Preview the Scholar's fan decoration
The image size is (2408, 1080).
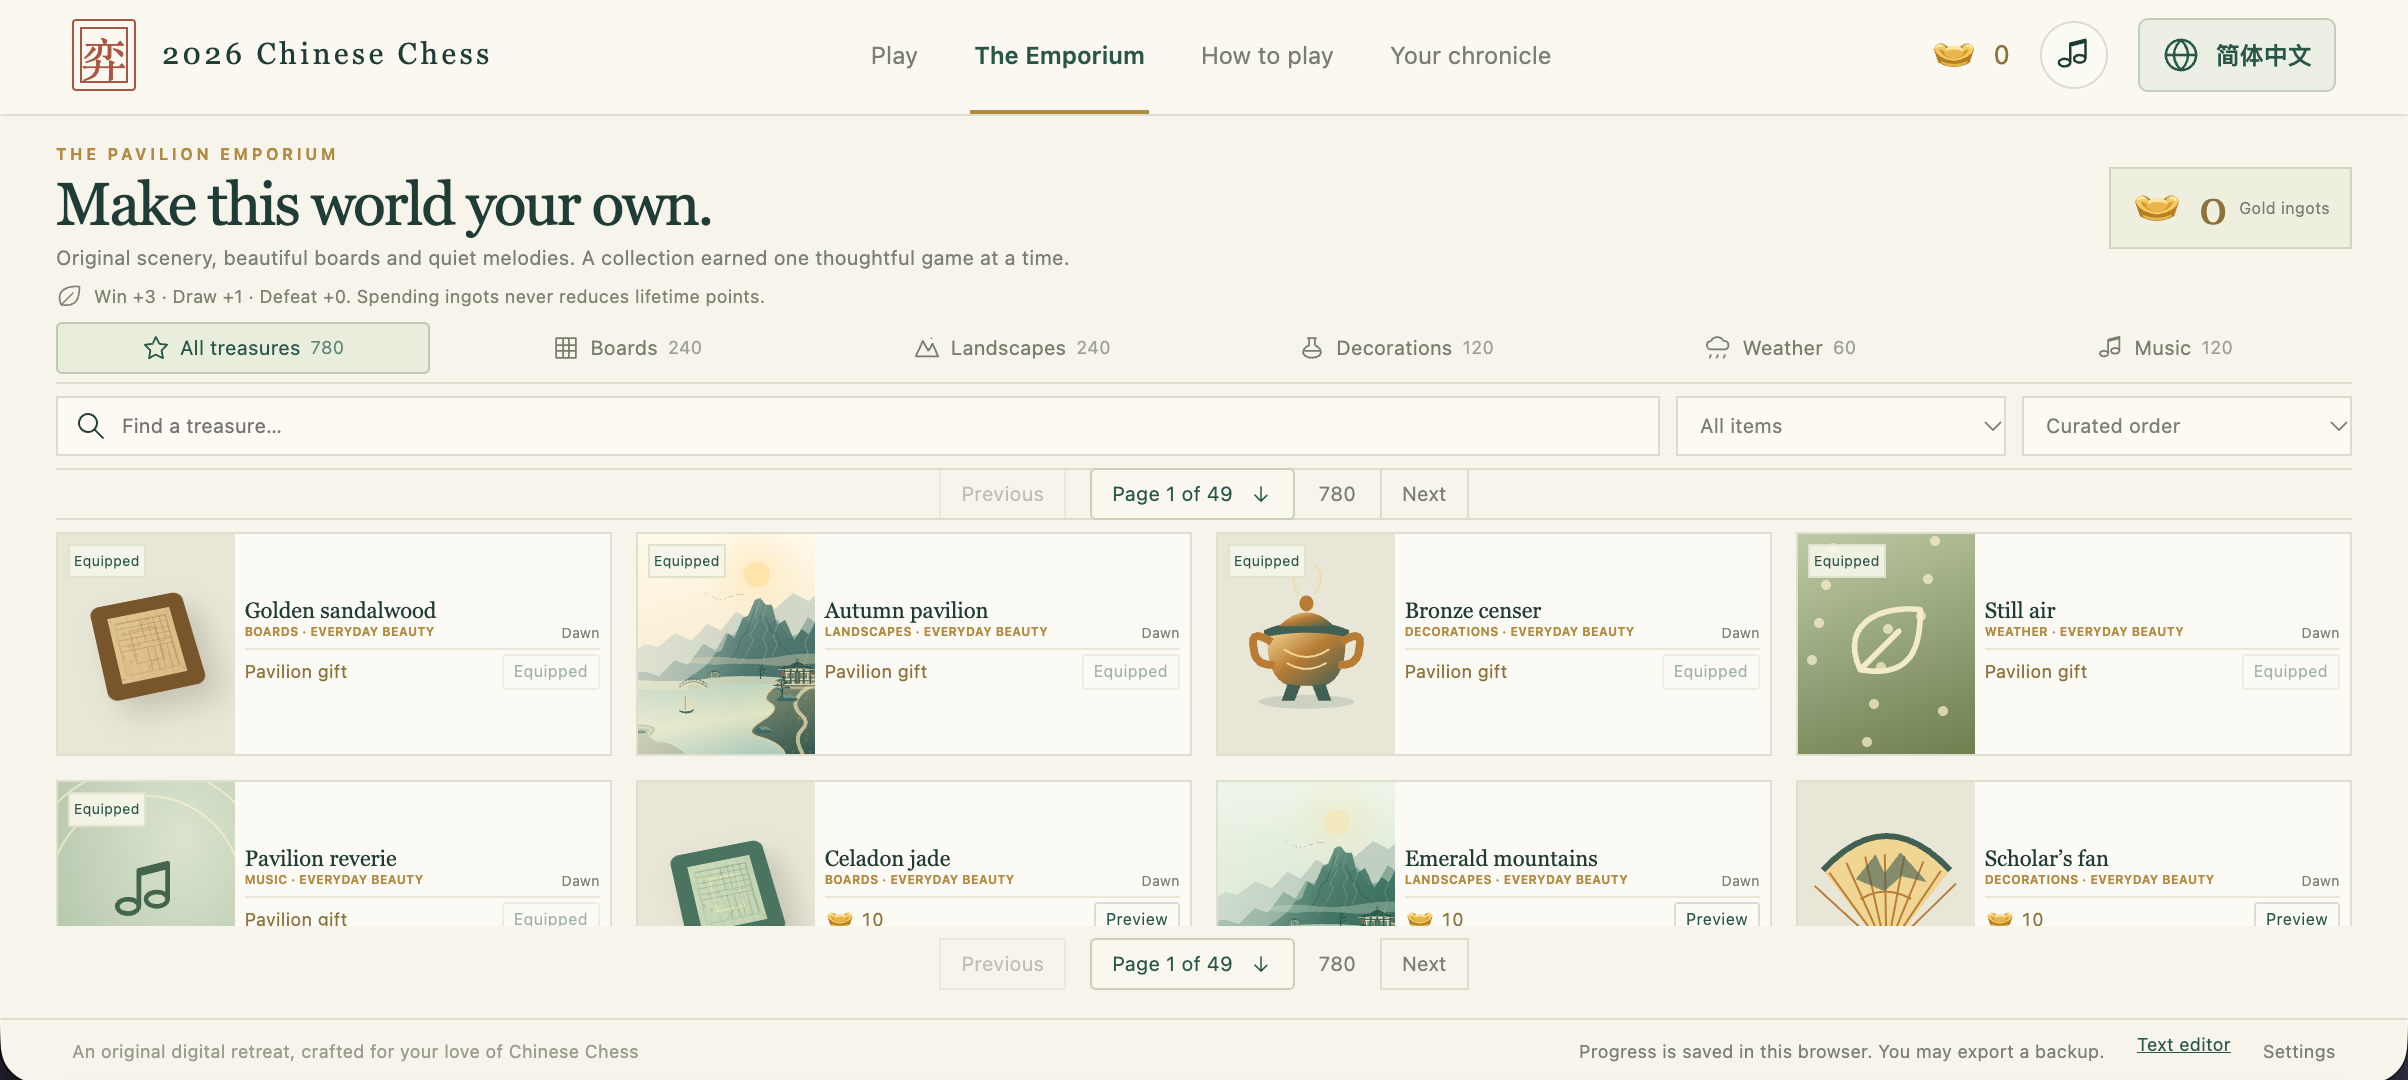point(2296,916)
